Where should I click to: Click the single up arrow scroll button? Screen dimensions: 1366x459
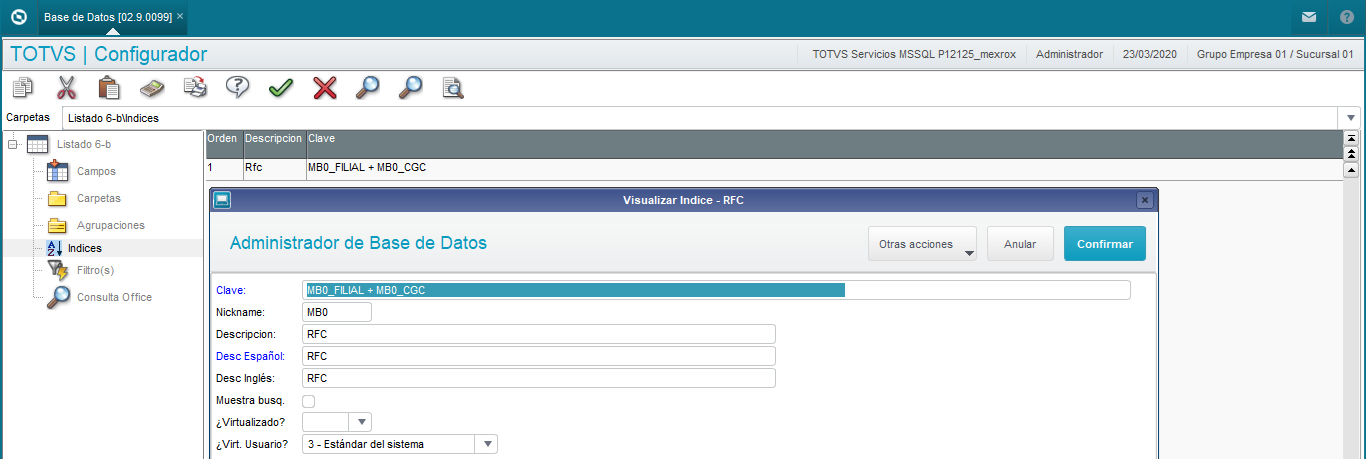pyautogui.click(x=1352, y=169)
